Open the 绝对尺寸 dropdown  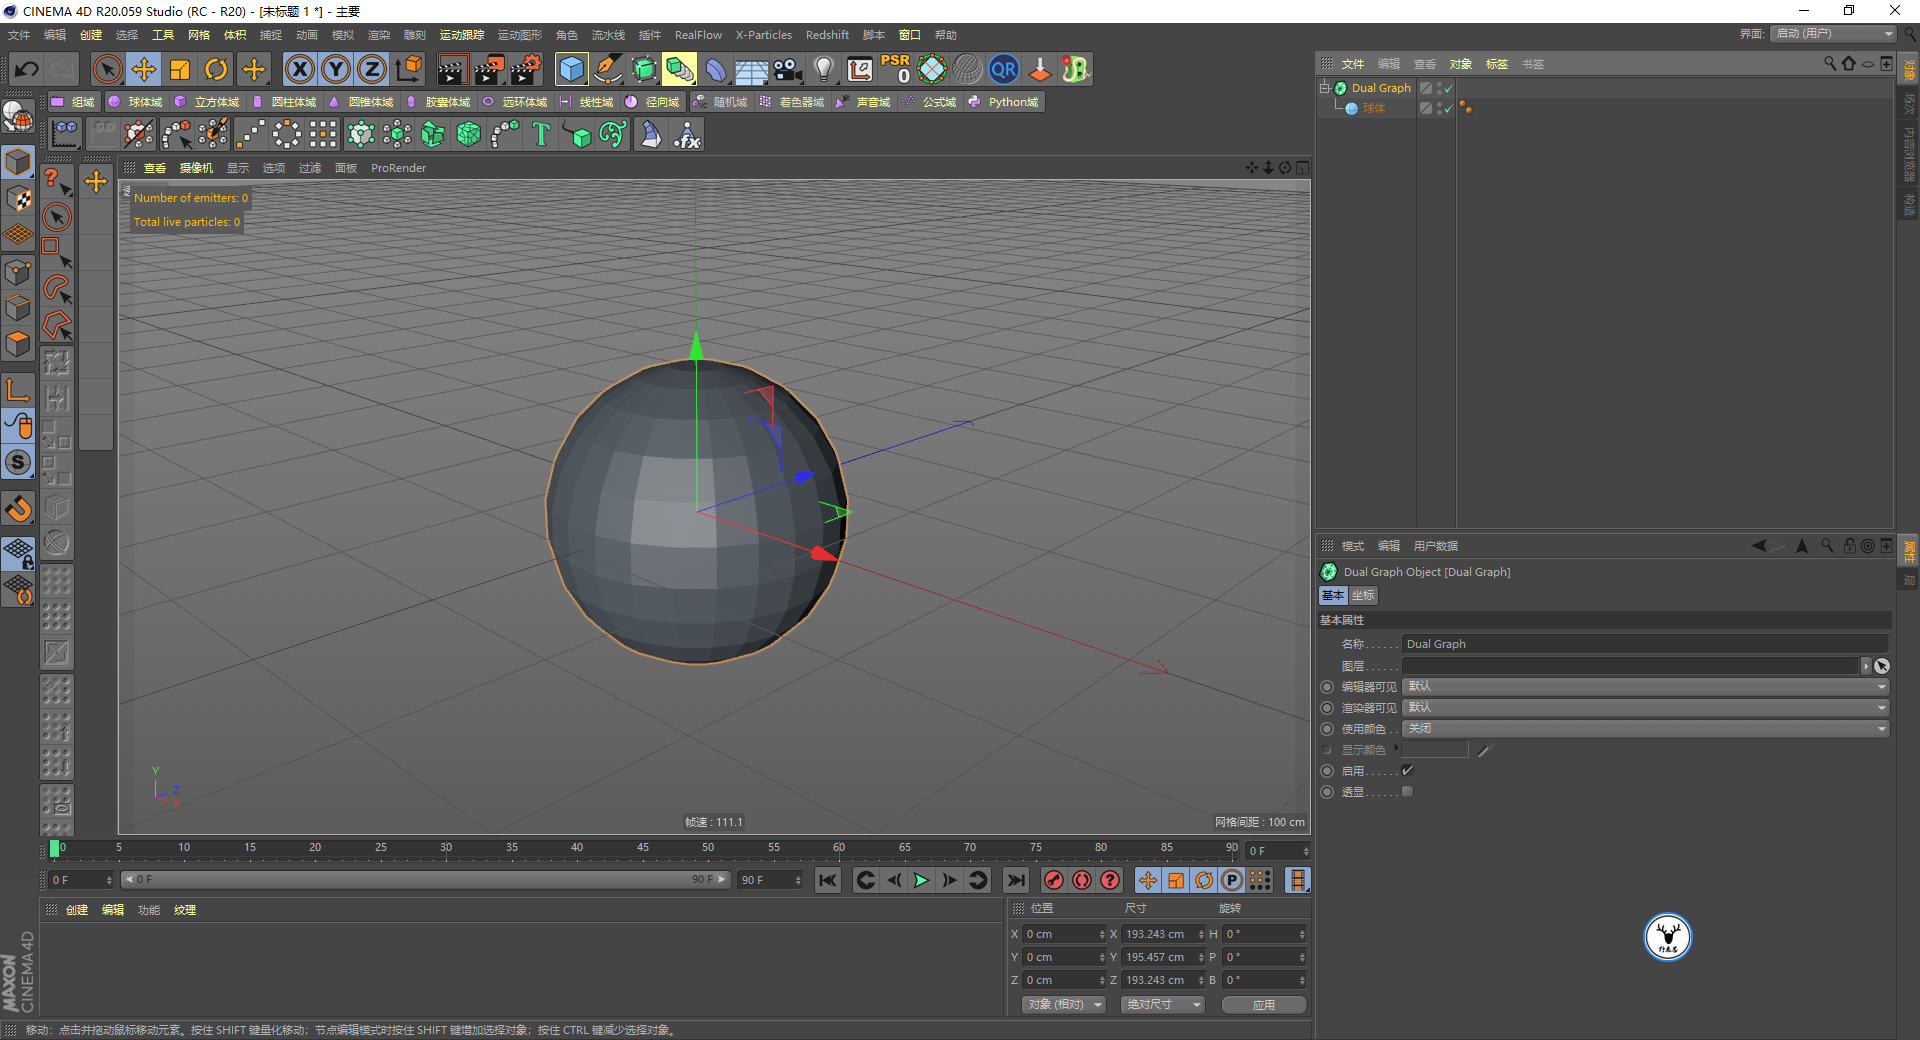click(1162, 1005)
